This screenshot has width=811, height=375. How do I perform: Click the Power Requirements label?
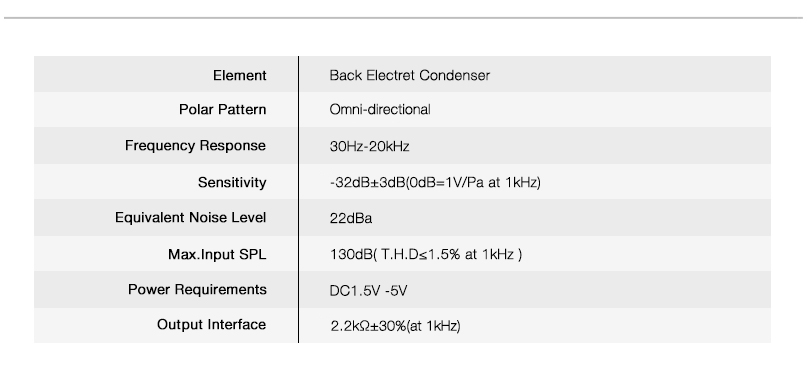click(x=198, y=290)
